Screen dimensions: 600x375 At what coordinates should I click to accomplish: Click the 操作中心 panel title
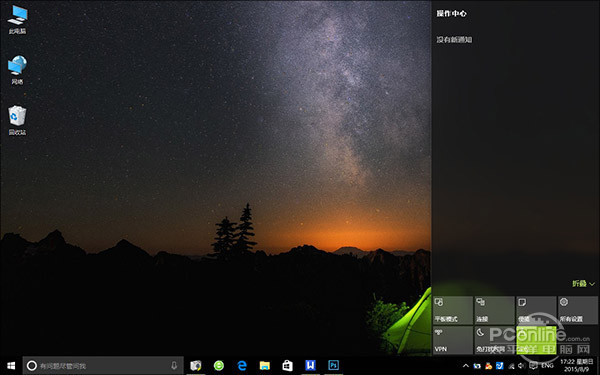452,13
